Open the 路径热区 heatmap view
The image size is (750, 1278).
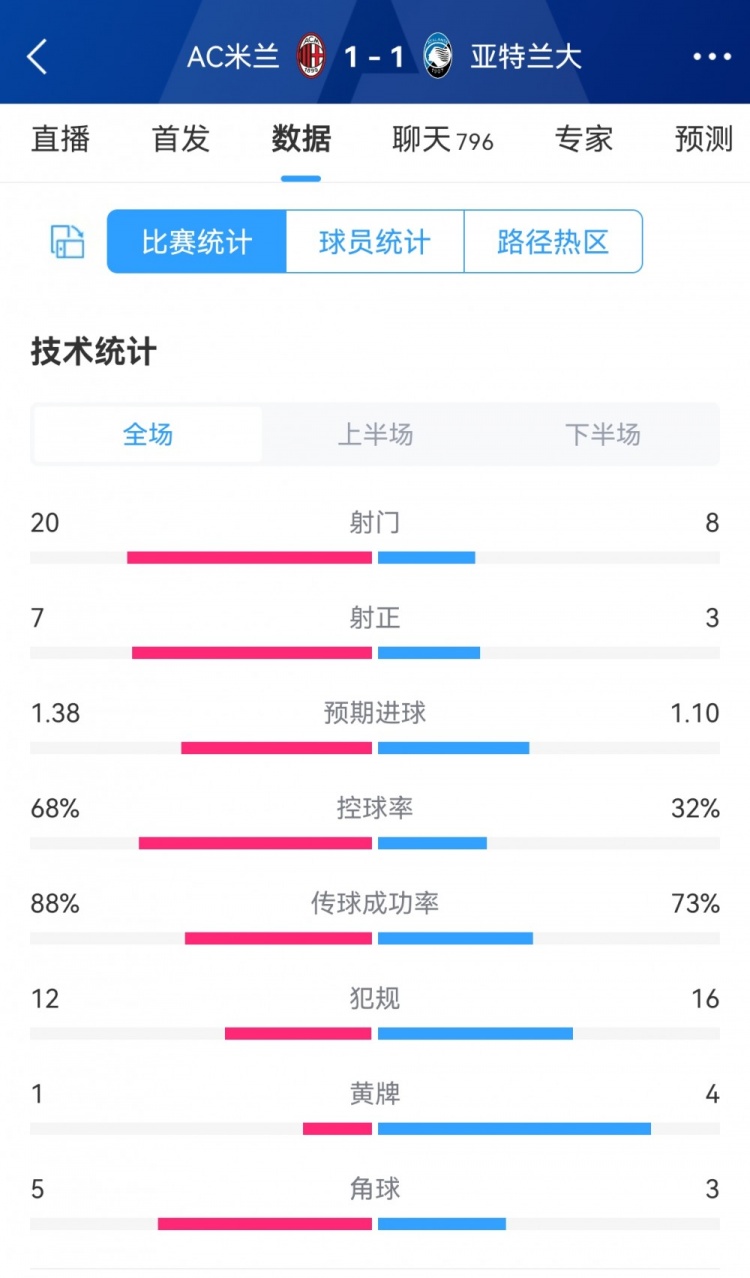[552, 242]
